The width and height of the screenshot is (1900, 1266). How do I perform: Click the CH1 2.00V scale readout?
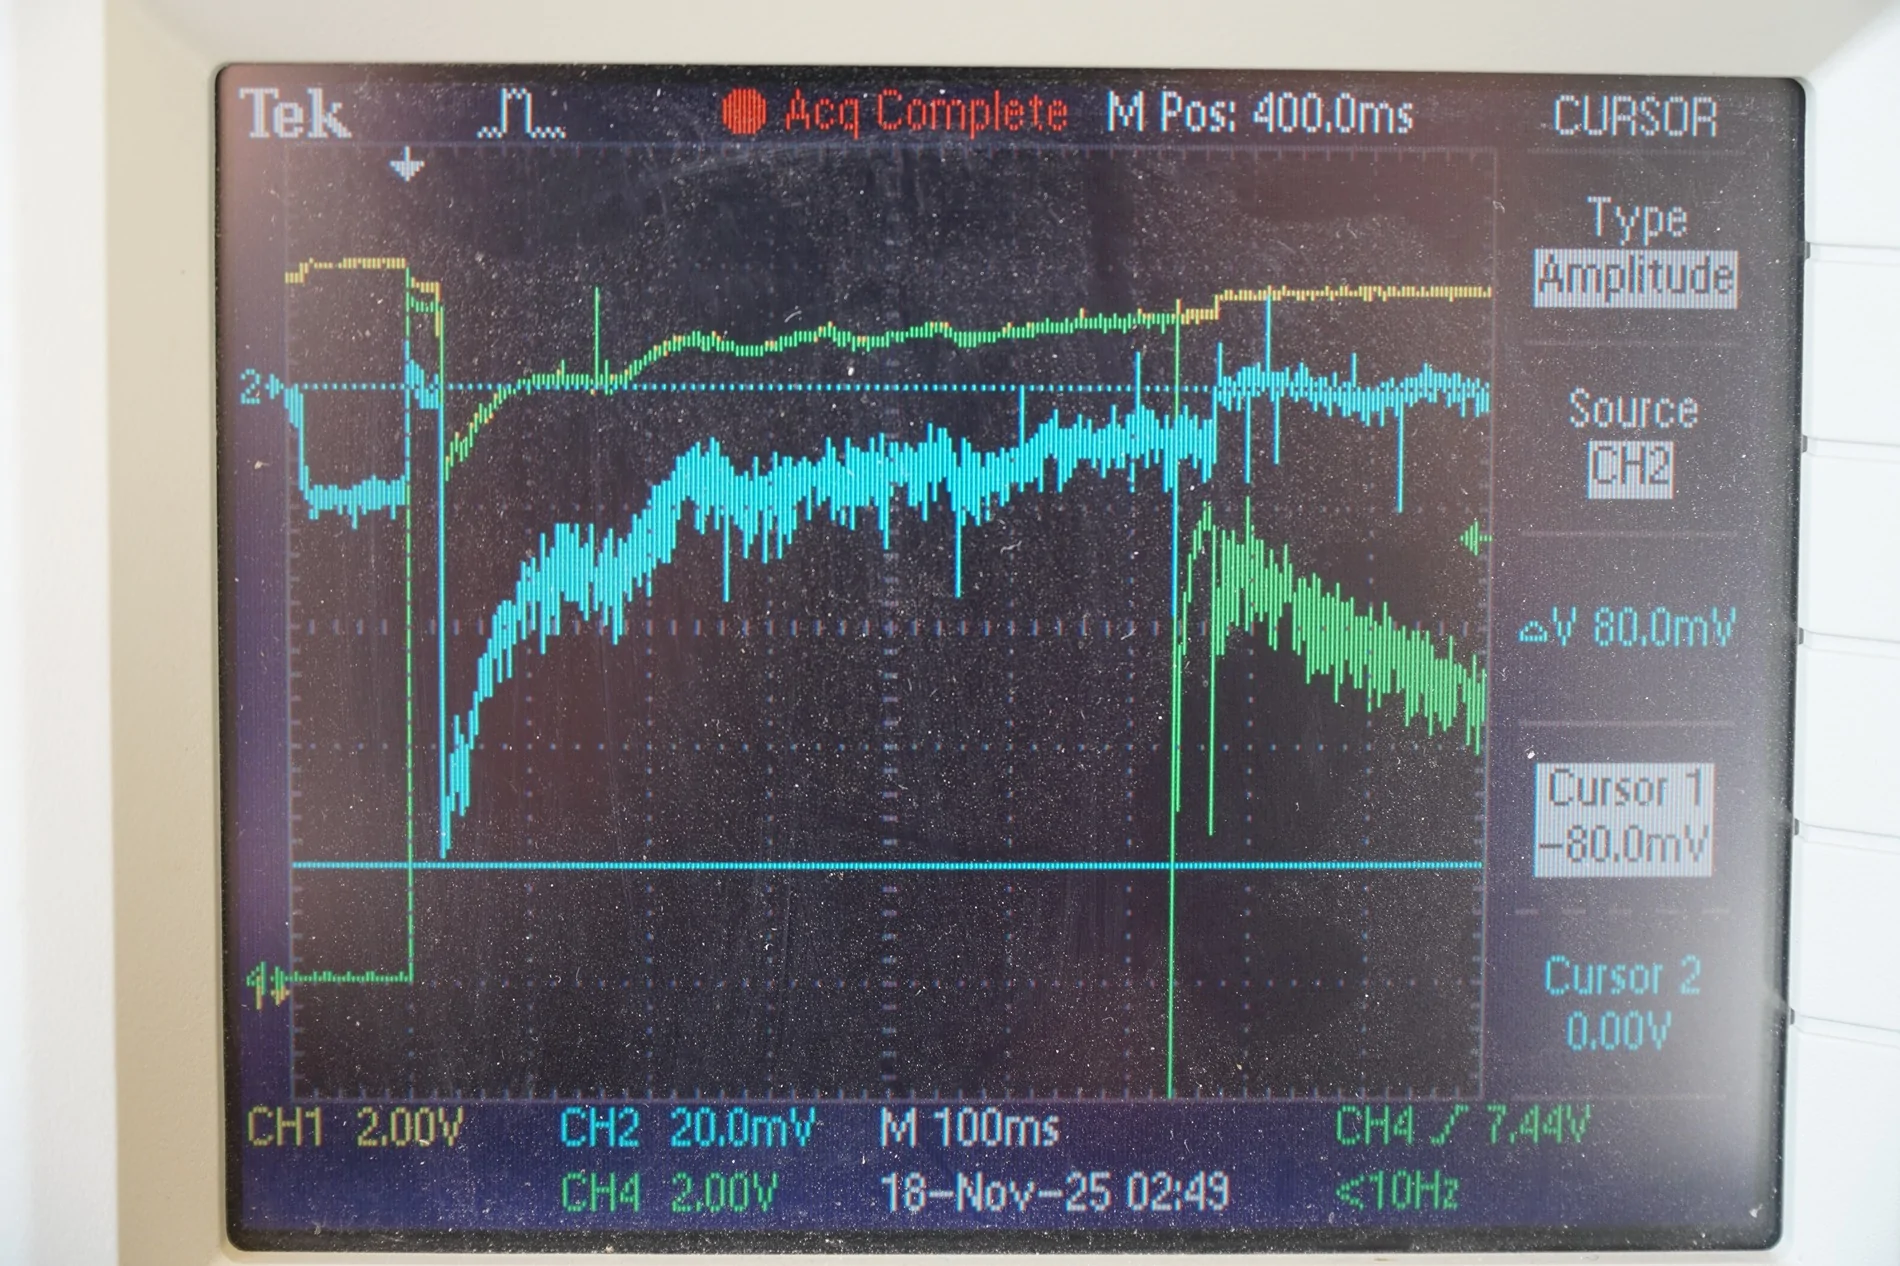point(355,1129)
